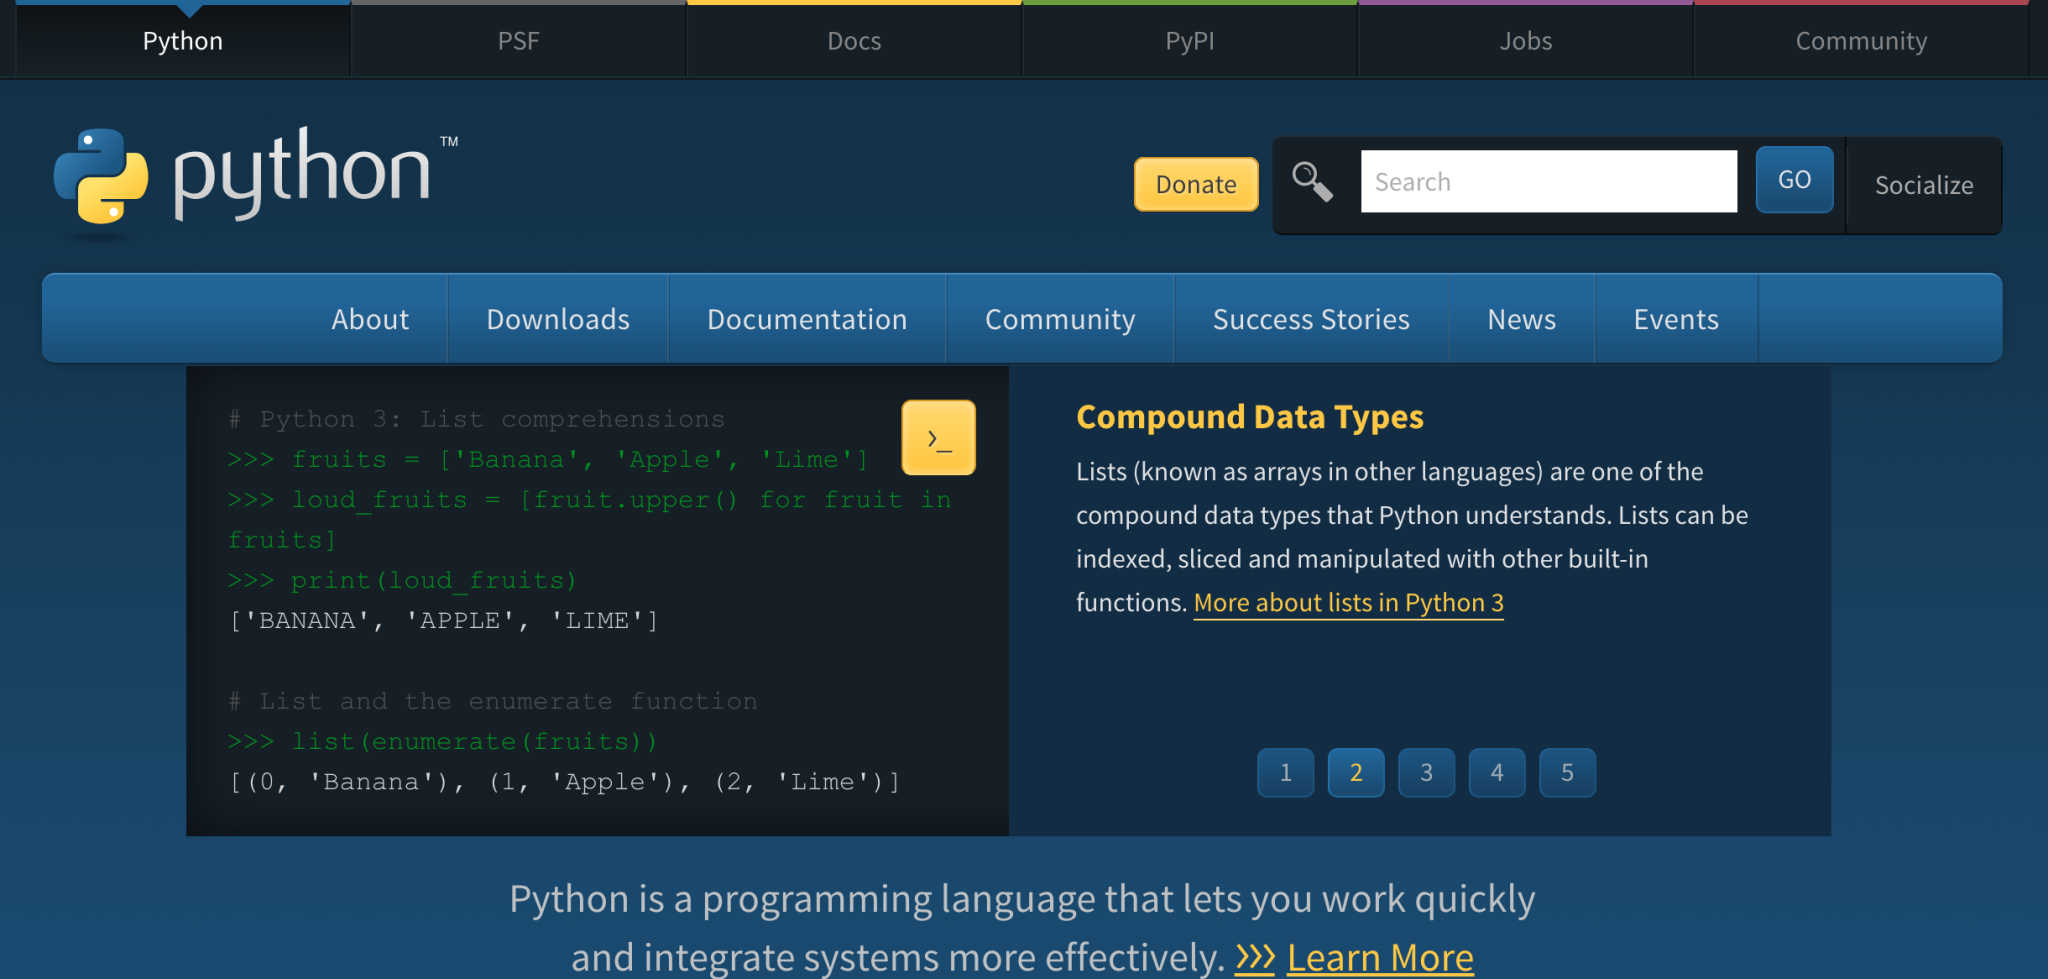2048x979 pixels.
Task: Click the "fruits = ['Banana', 'Apple', 'Lime']" line
Action: coord(548,460)
